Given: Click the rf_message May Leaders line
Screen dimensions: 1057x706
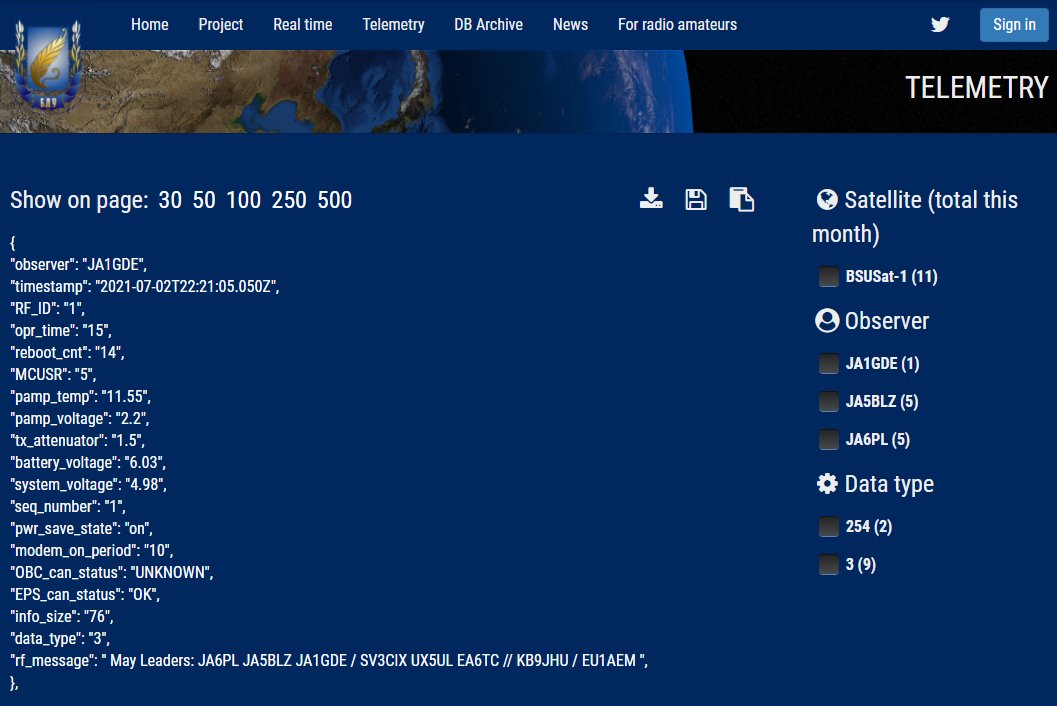Looking at the screenshot, I should pyautogui.click(x=329, y=661).
